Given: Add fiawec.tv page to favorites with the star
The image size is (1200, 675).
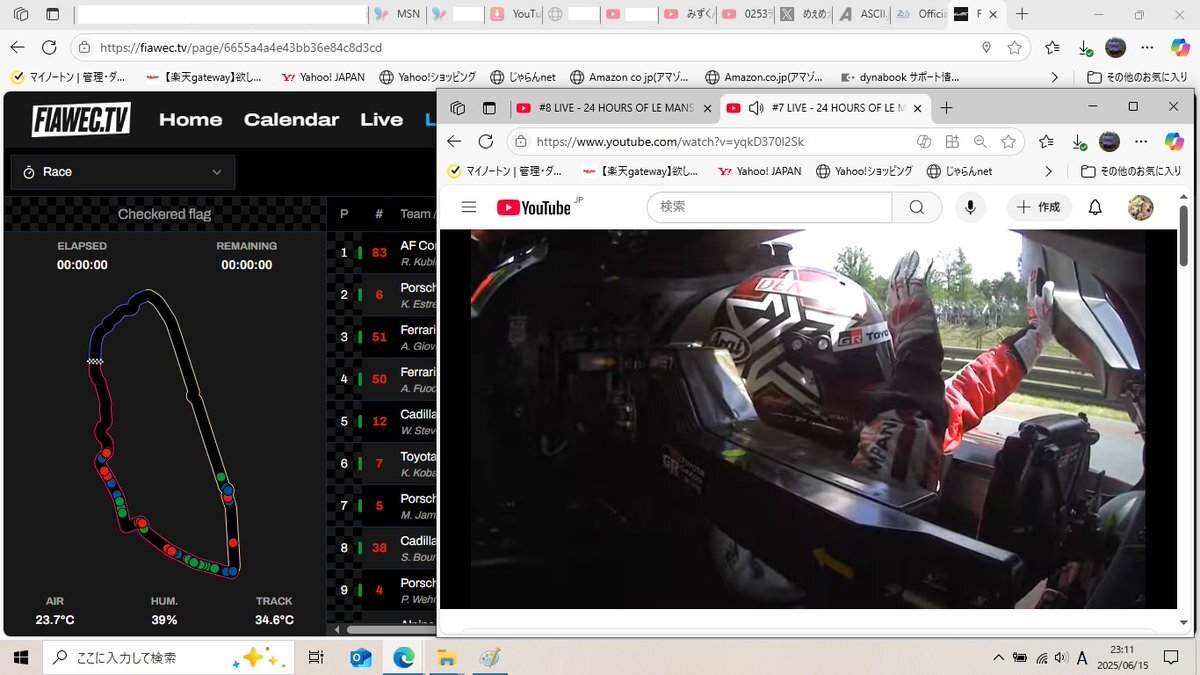Looking at the screenshot, I should tap(1014, 47).
